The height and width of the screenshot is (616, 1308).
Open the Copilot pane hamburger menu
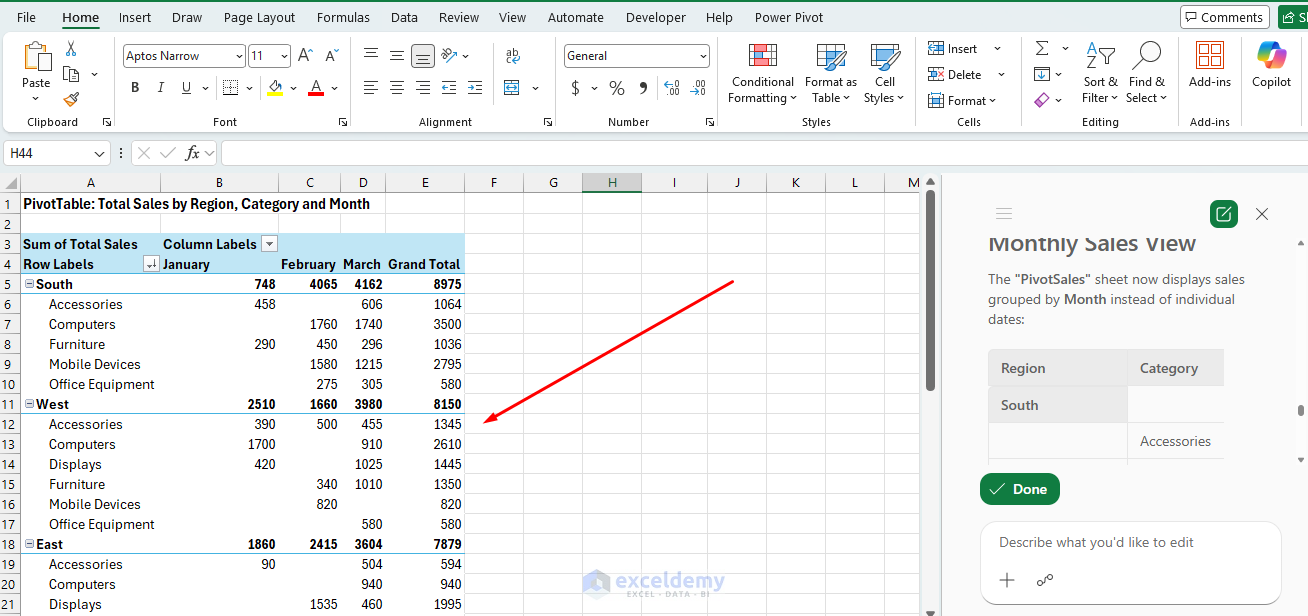tap(1004, 213)
